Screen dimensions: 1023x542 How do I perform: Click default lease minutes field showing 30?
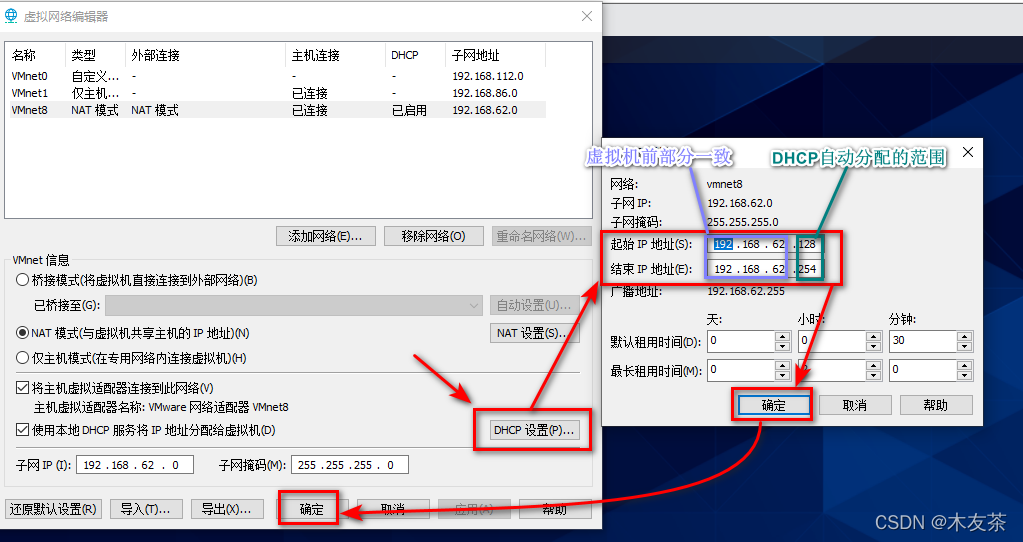(923, 341)
